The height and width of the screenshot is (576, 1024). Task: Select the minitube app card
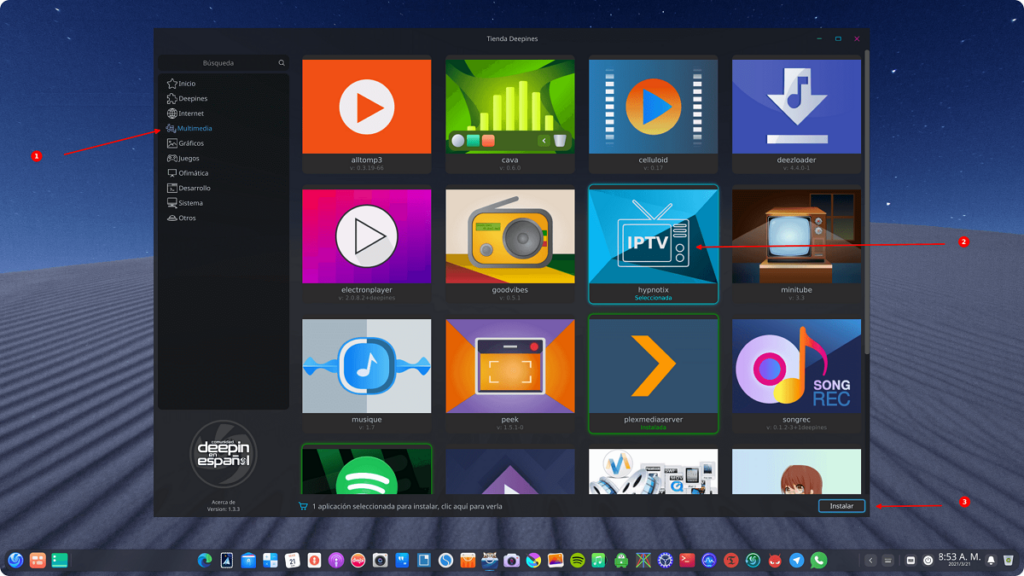point(797,245)
